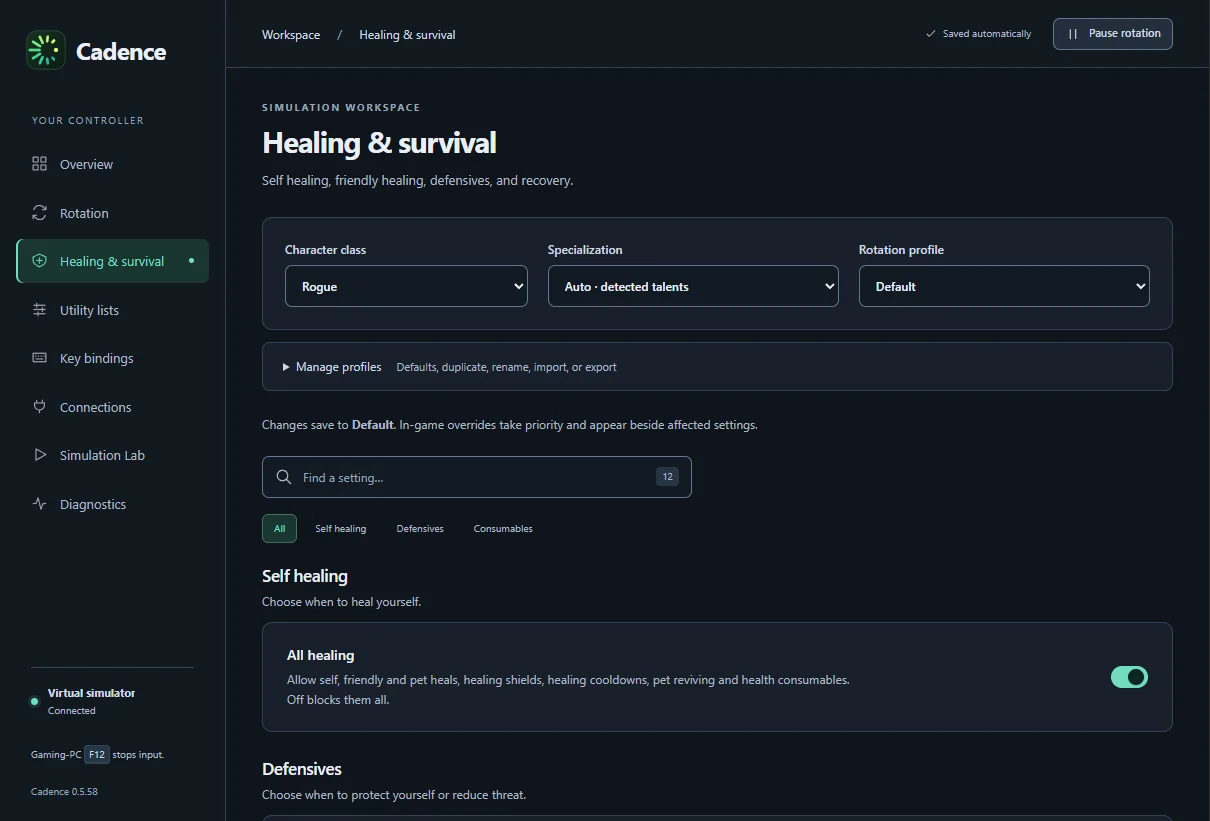Expand the Manage profiles section

717,367
